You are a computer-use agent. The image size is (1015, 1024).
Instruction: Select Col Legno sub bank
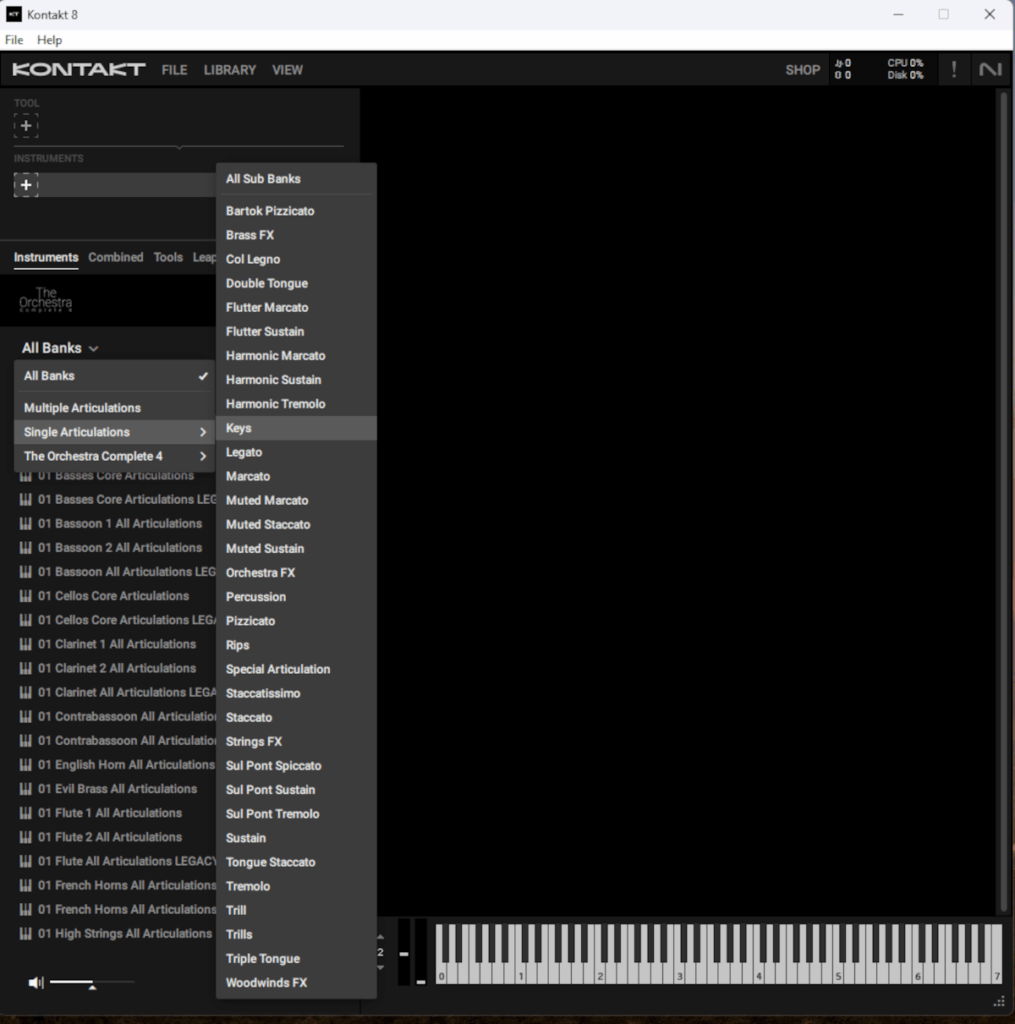(x=296, y=259)
